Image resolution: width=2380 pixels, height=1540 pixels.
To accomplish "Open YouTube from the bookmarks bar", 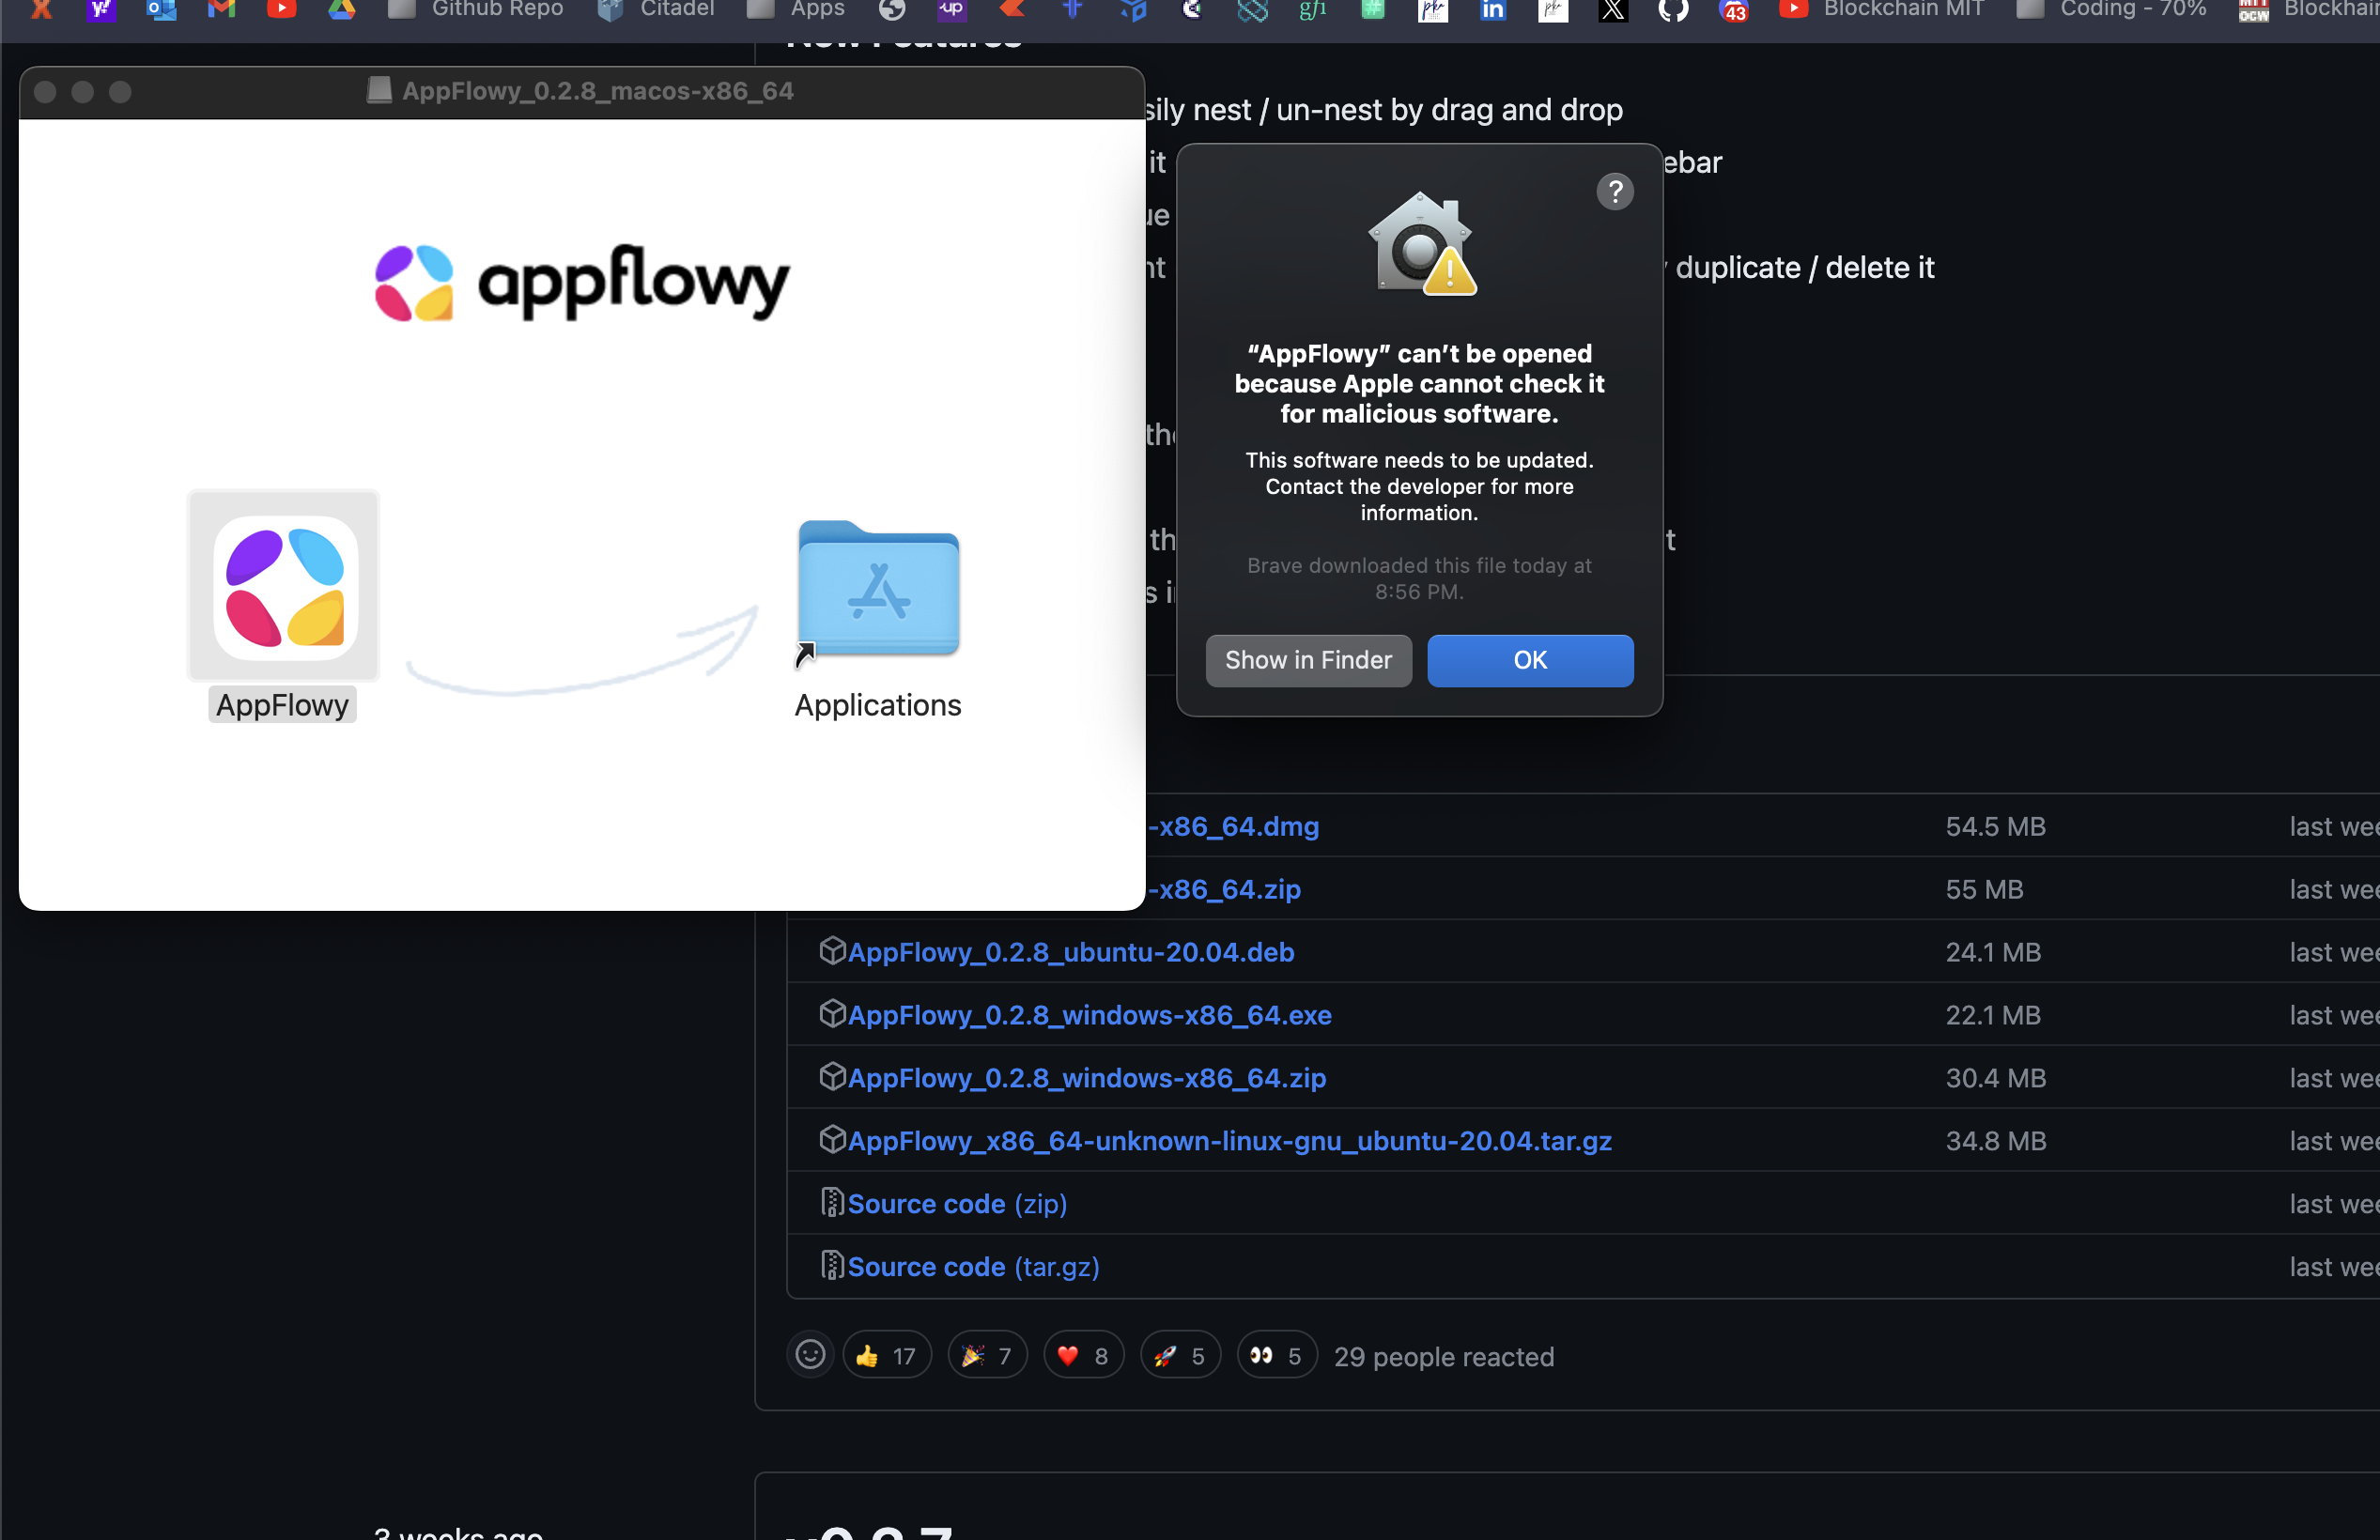I will pyautogui.click(x=281, y=10).
